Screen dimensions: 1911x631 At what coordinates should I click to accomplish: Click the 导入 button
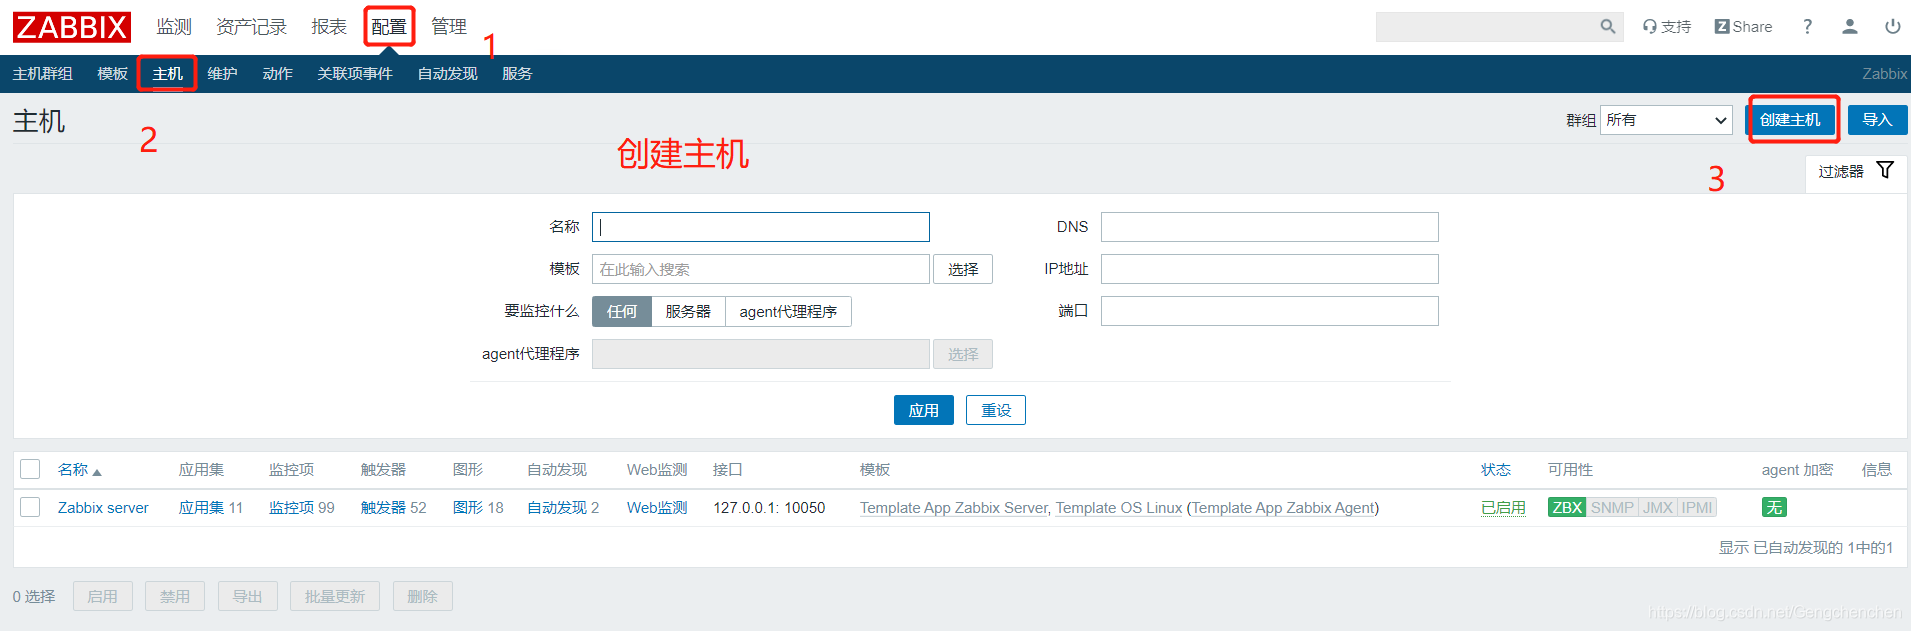click(1877, 120)
